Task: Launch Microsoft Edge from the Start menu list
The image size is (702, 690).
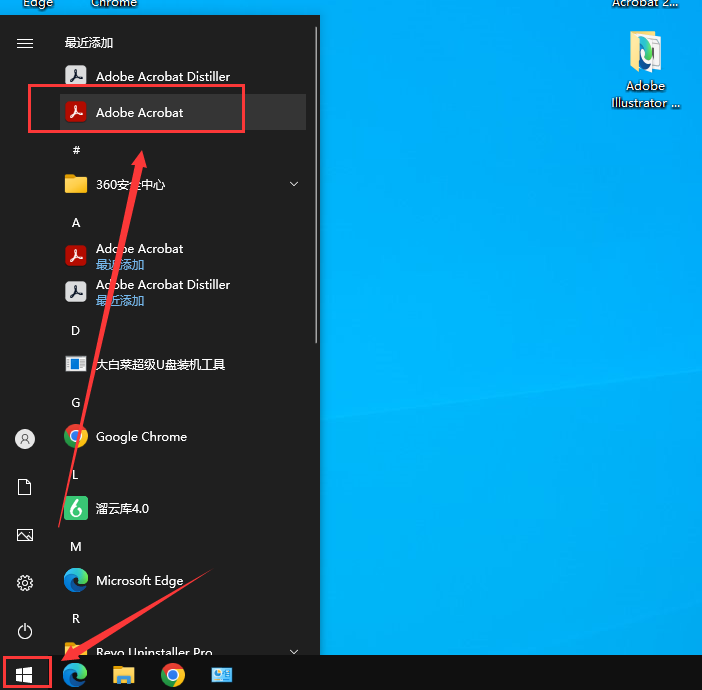Action: 139,581
